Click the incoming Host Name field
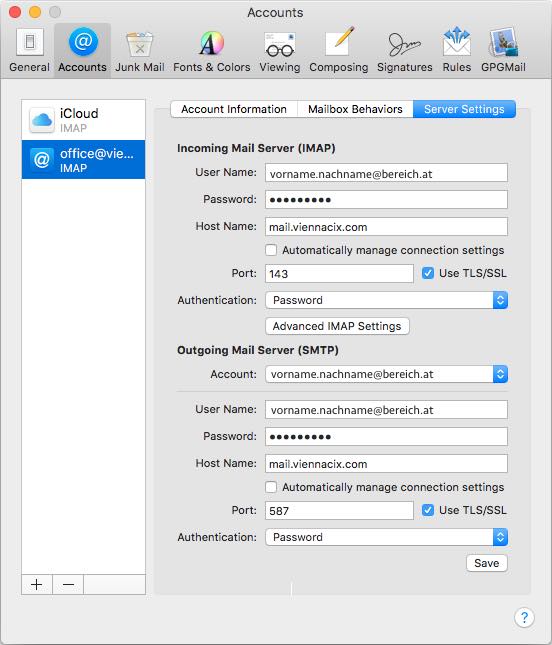This screenshot has height=645, width=552. (386, 227)
